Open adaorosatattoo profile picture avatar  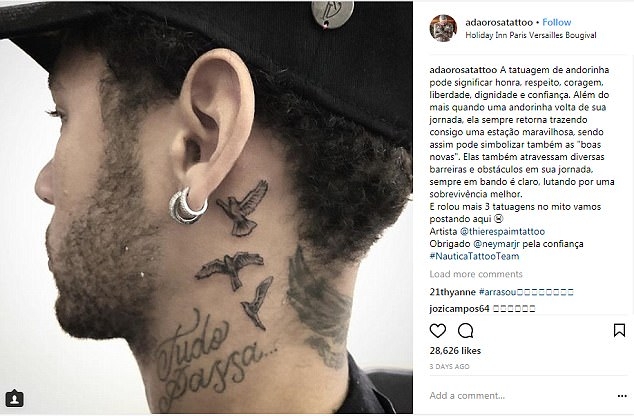[443, 28]
